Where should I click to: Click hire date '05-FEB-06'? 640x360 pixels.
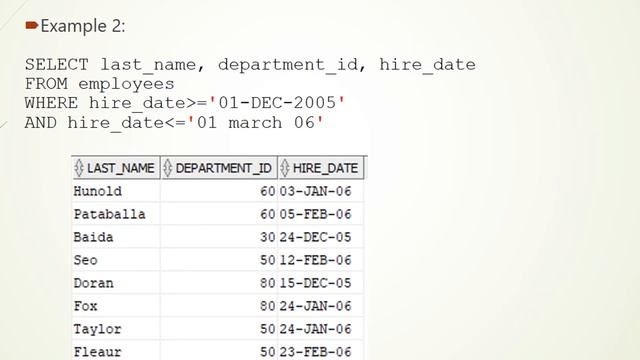point(316,214)
